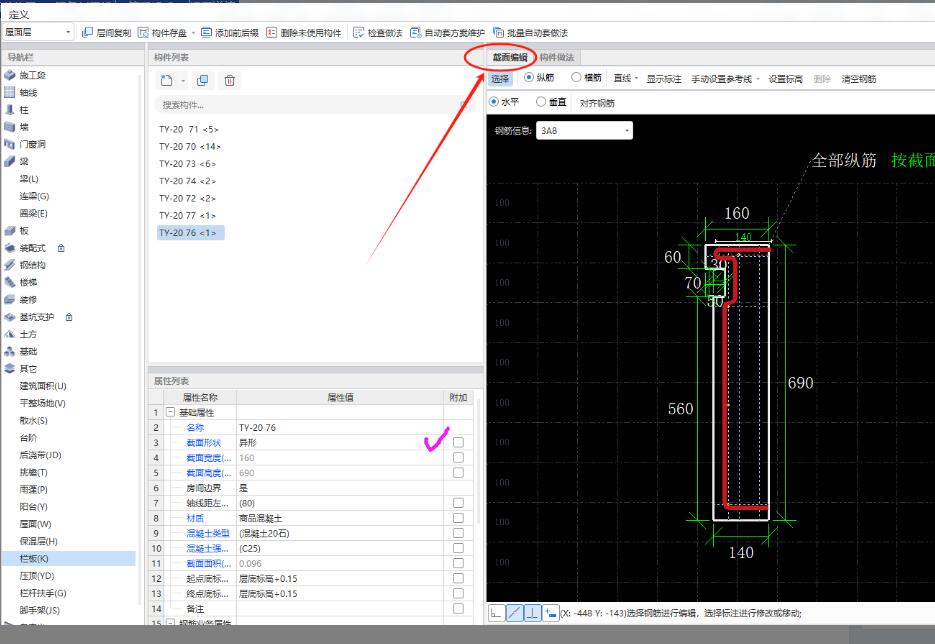Select component TY-20 76 <1> in list
Image resolution: width=935 pixels, height=644 pixels.
click(190, 233)
